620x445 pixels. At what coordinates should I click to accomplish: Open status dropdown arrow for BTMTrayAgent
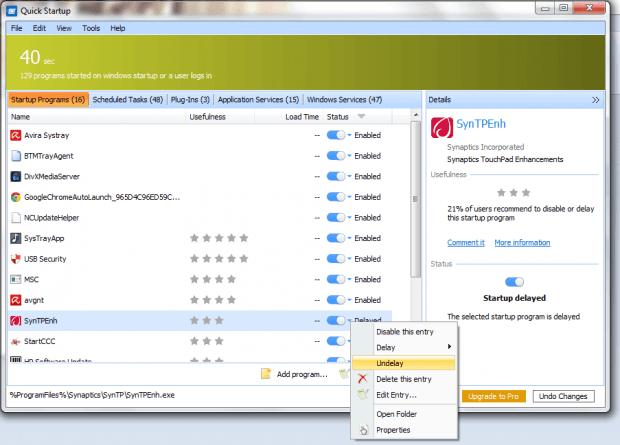click(x=350, y=156)
